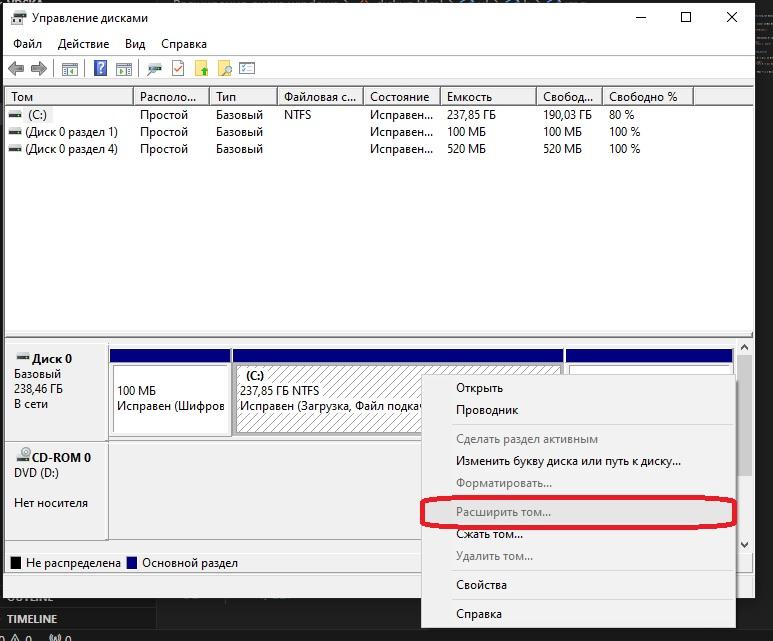Show/hide console tree toolbar icon
The height and width of the screenshot is (641, 773).
point(70,69)
